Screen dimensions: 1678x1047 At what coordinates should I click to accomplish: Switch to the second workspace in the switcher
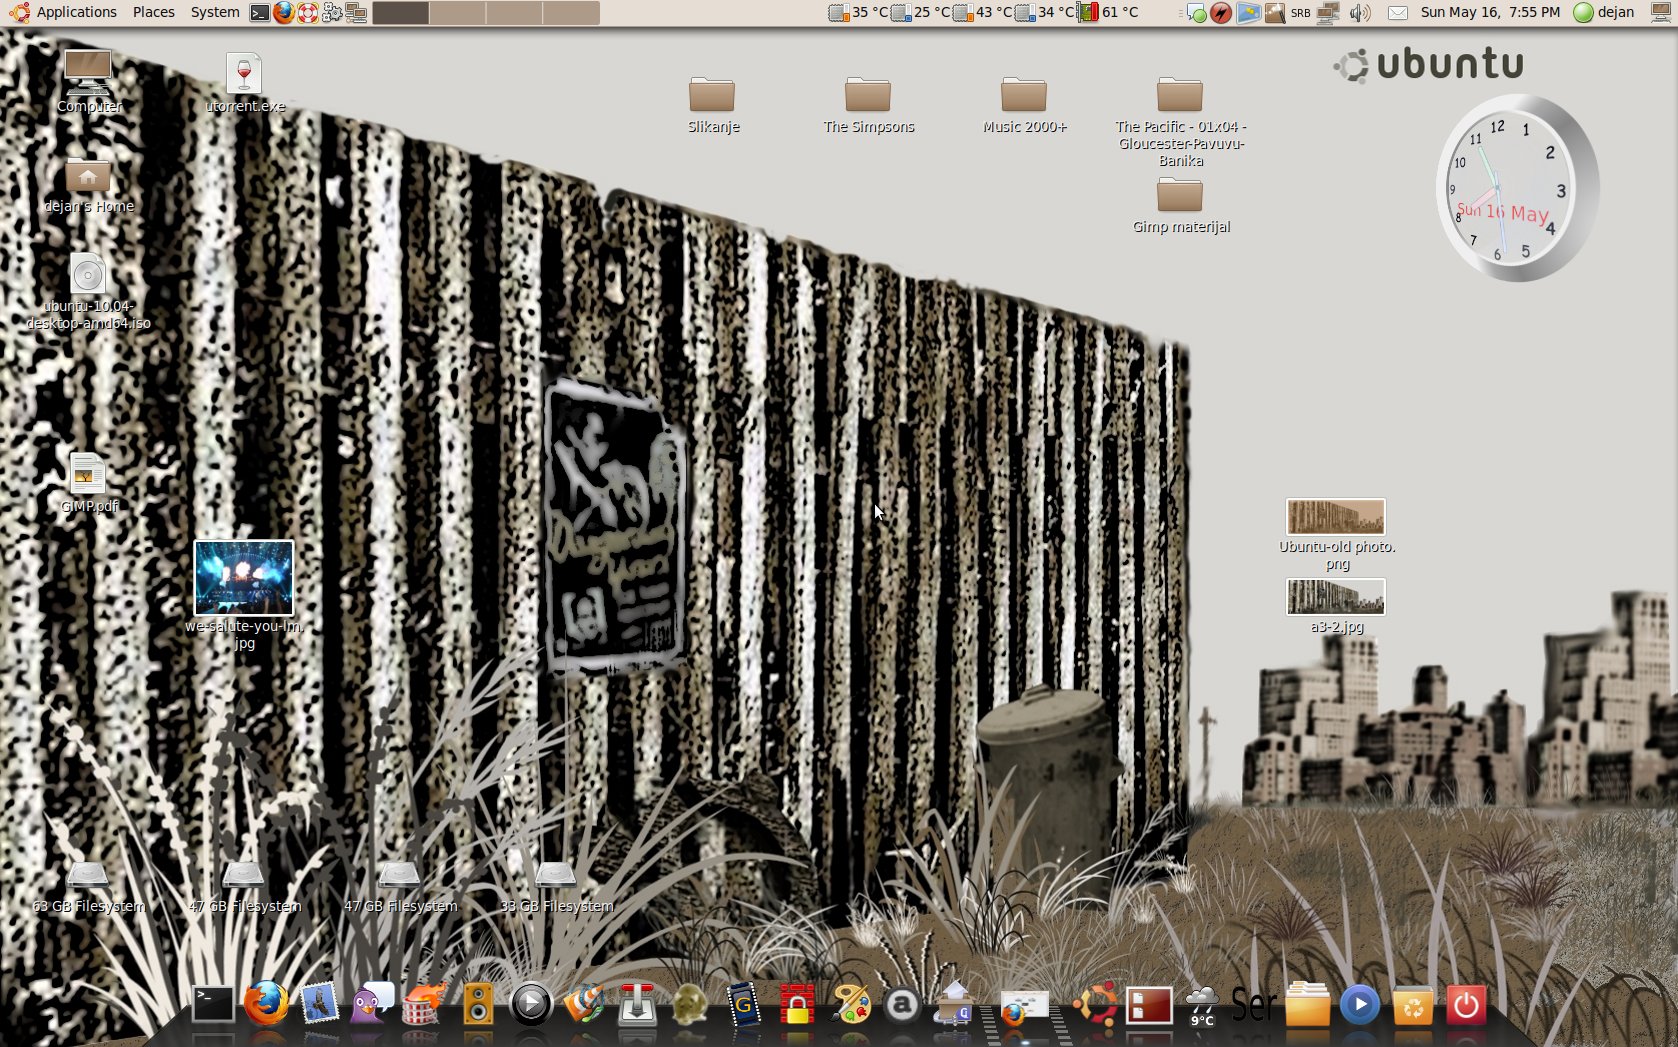tap(457, 13)
